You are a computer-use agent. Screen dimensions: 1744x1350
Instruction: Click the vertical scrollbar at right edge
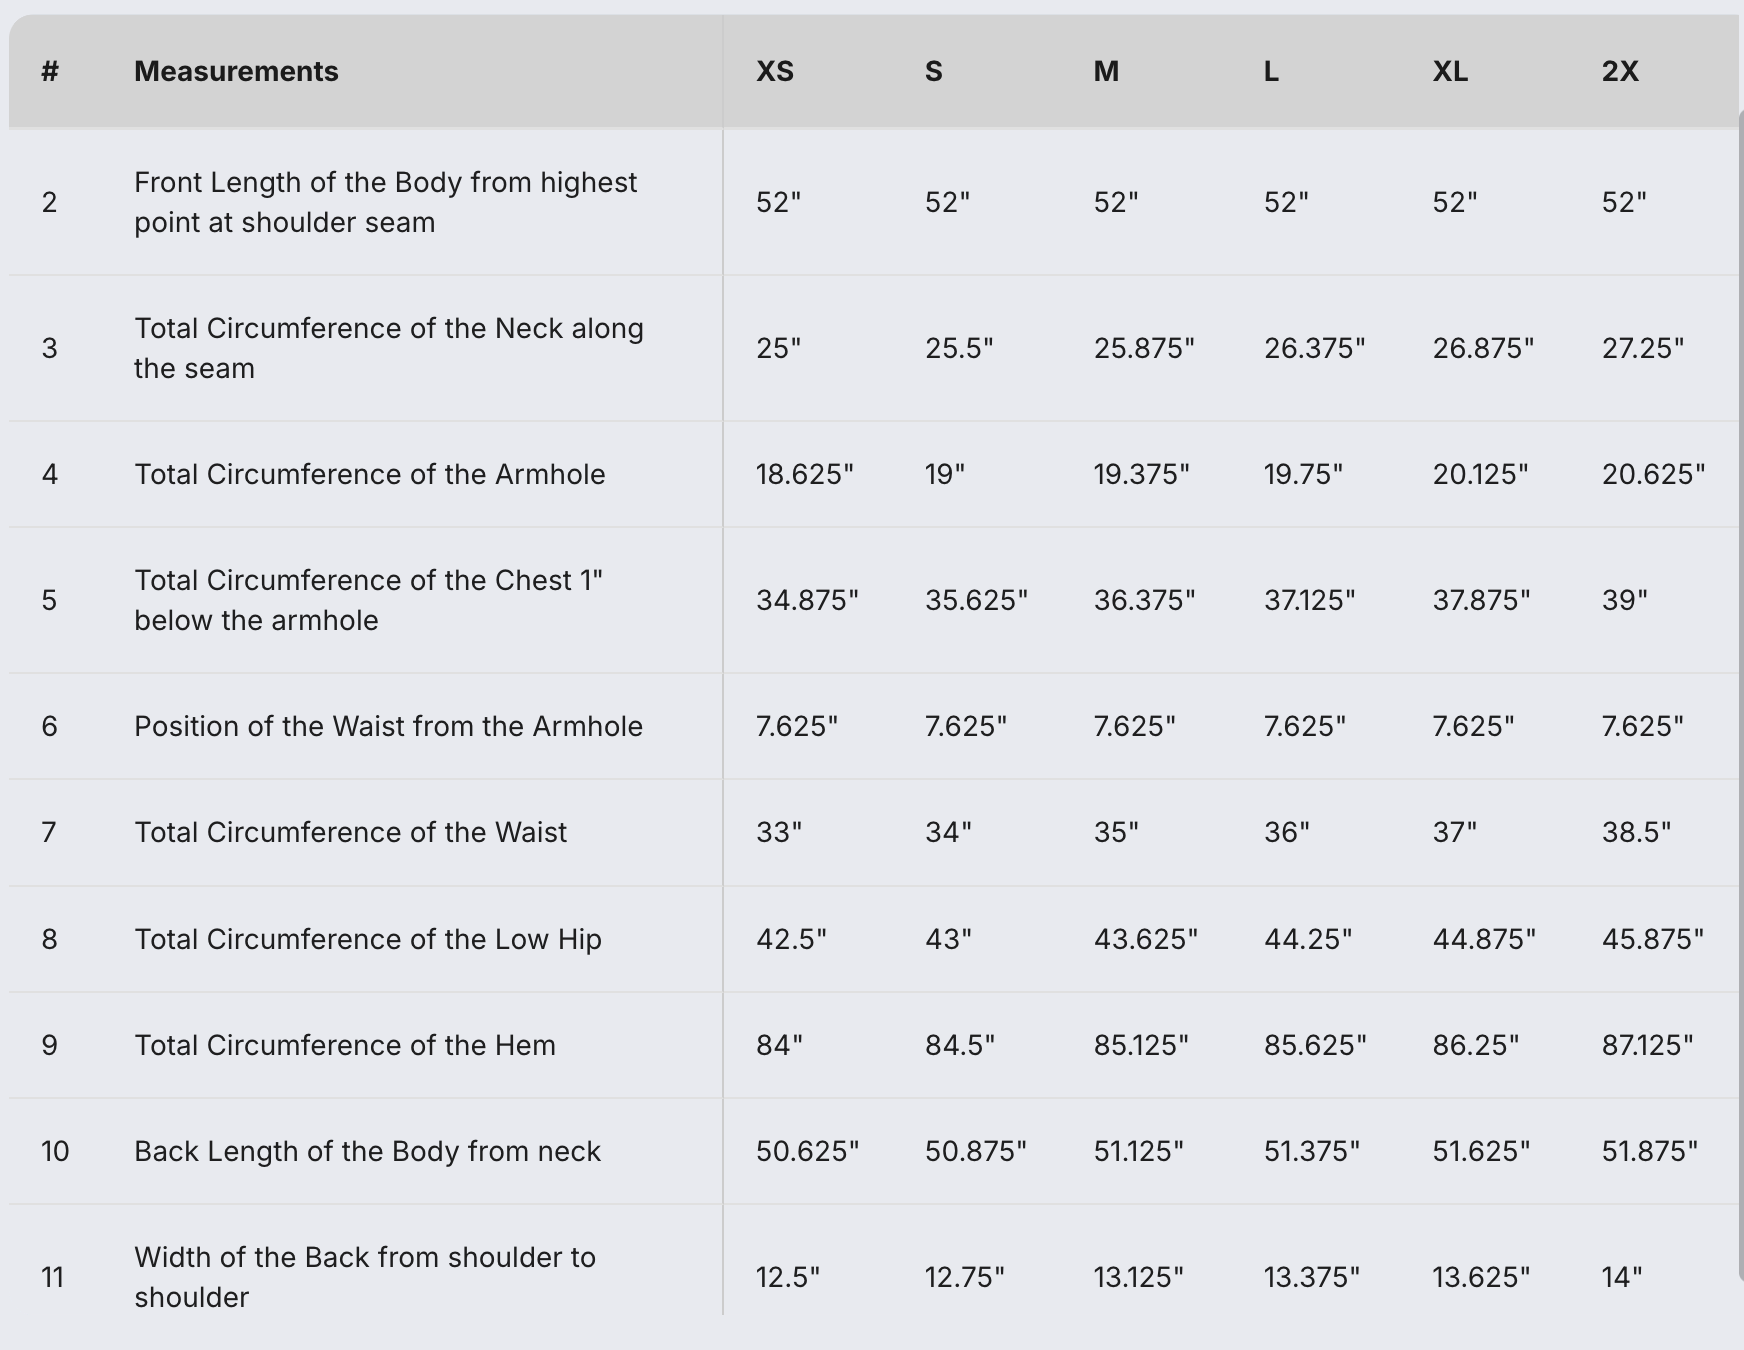tap(1740, 600)
